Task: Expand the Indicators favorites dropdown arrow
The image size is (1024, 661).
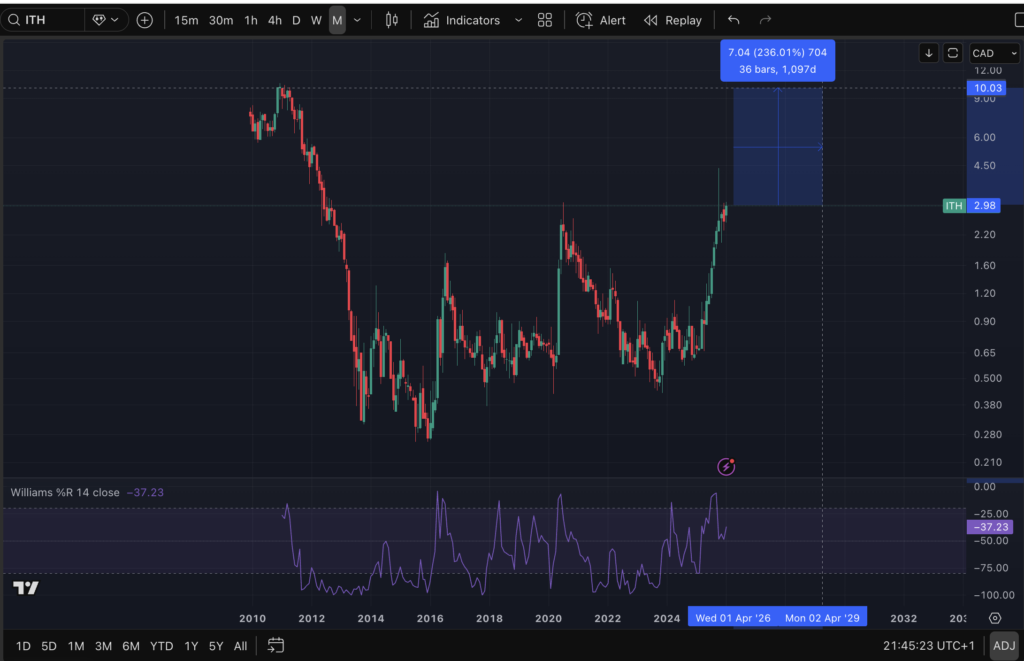Action: click(518, 20)
